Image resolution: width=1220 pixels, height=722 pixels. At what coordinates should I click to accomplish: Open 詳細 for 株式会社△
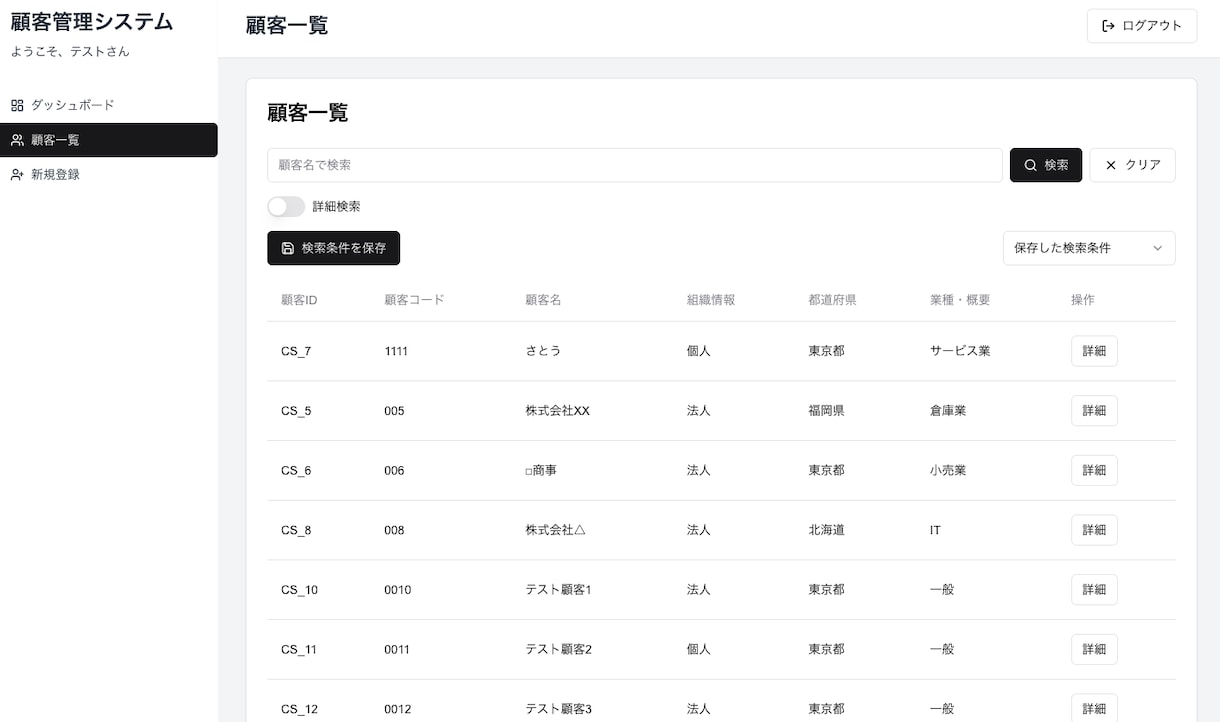pyautogui.click(x=1094, y=530)
